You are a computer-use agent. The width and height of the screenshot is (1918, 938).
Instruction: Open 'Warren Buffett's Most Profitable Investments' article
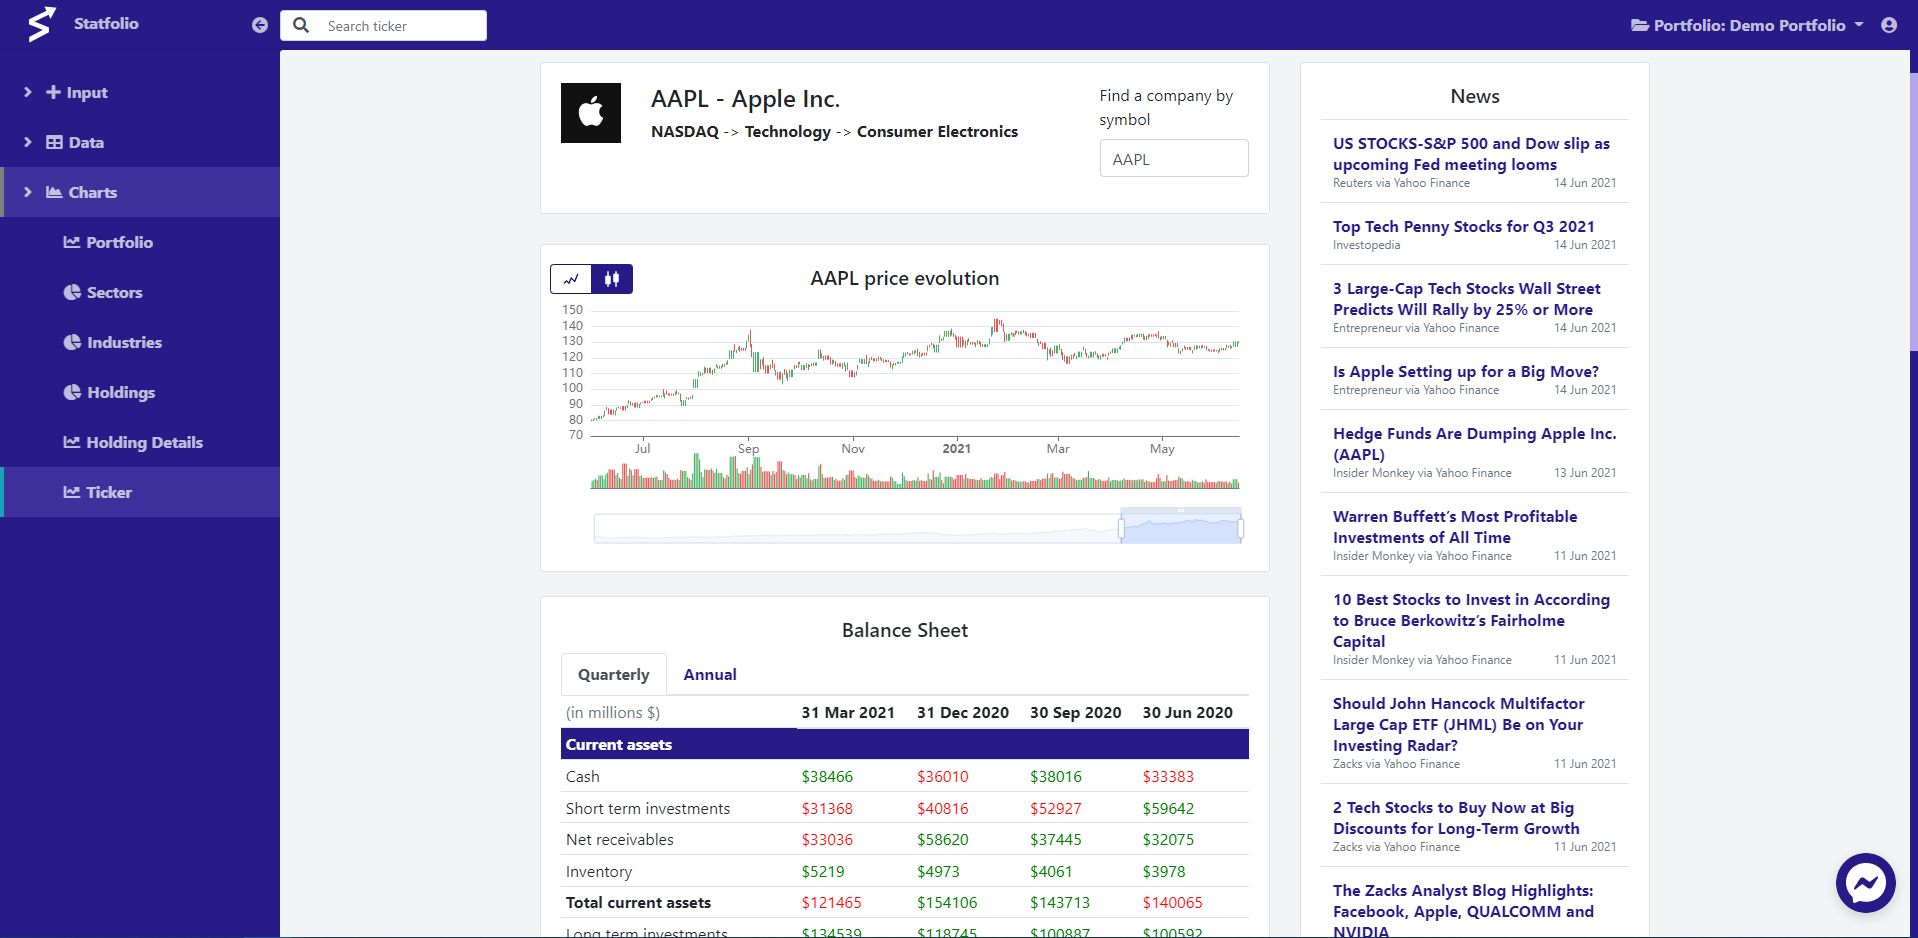coord(1455,527)
